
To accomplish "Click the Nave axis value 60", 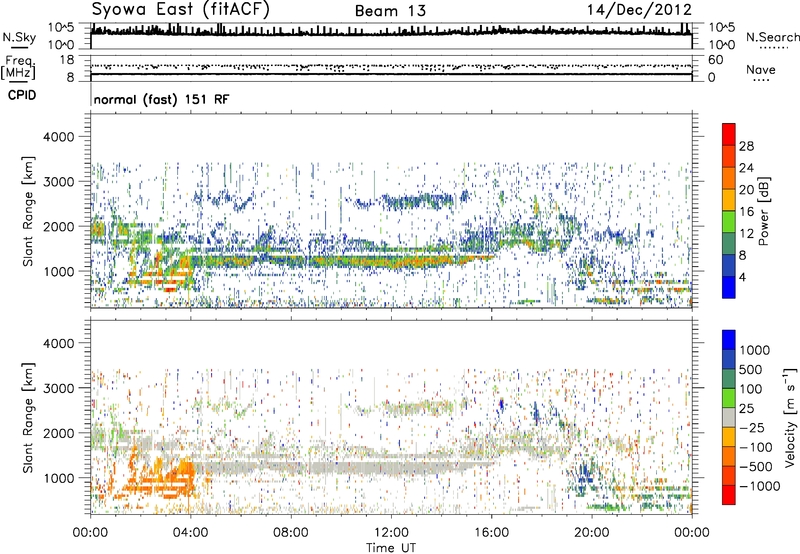I will (716, 60).
